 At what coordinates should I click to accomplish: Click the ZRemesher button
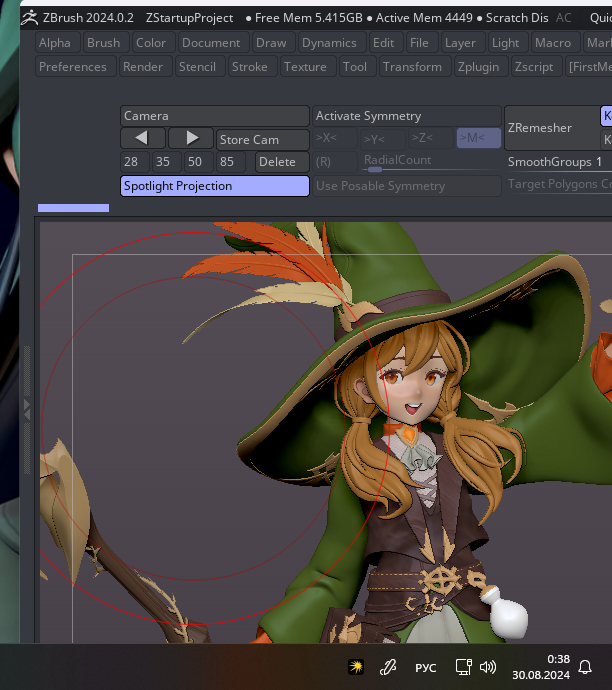[551, 128]
